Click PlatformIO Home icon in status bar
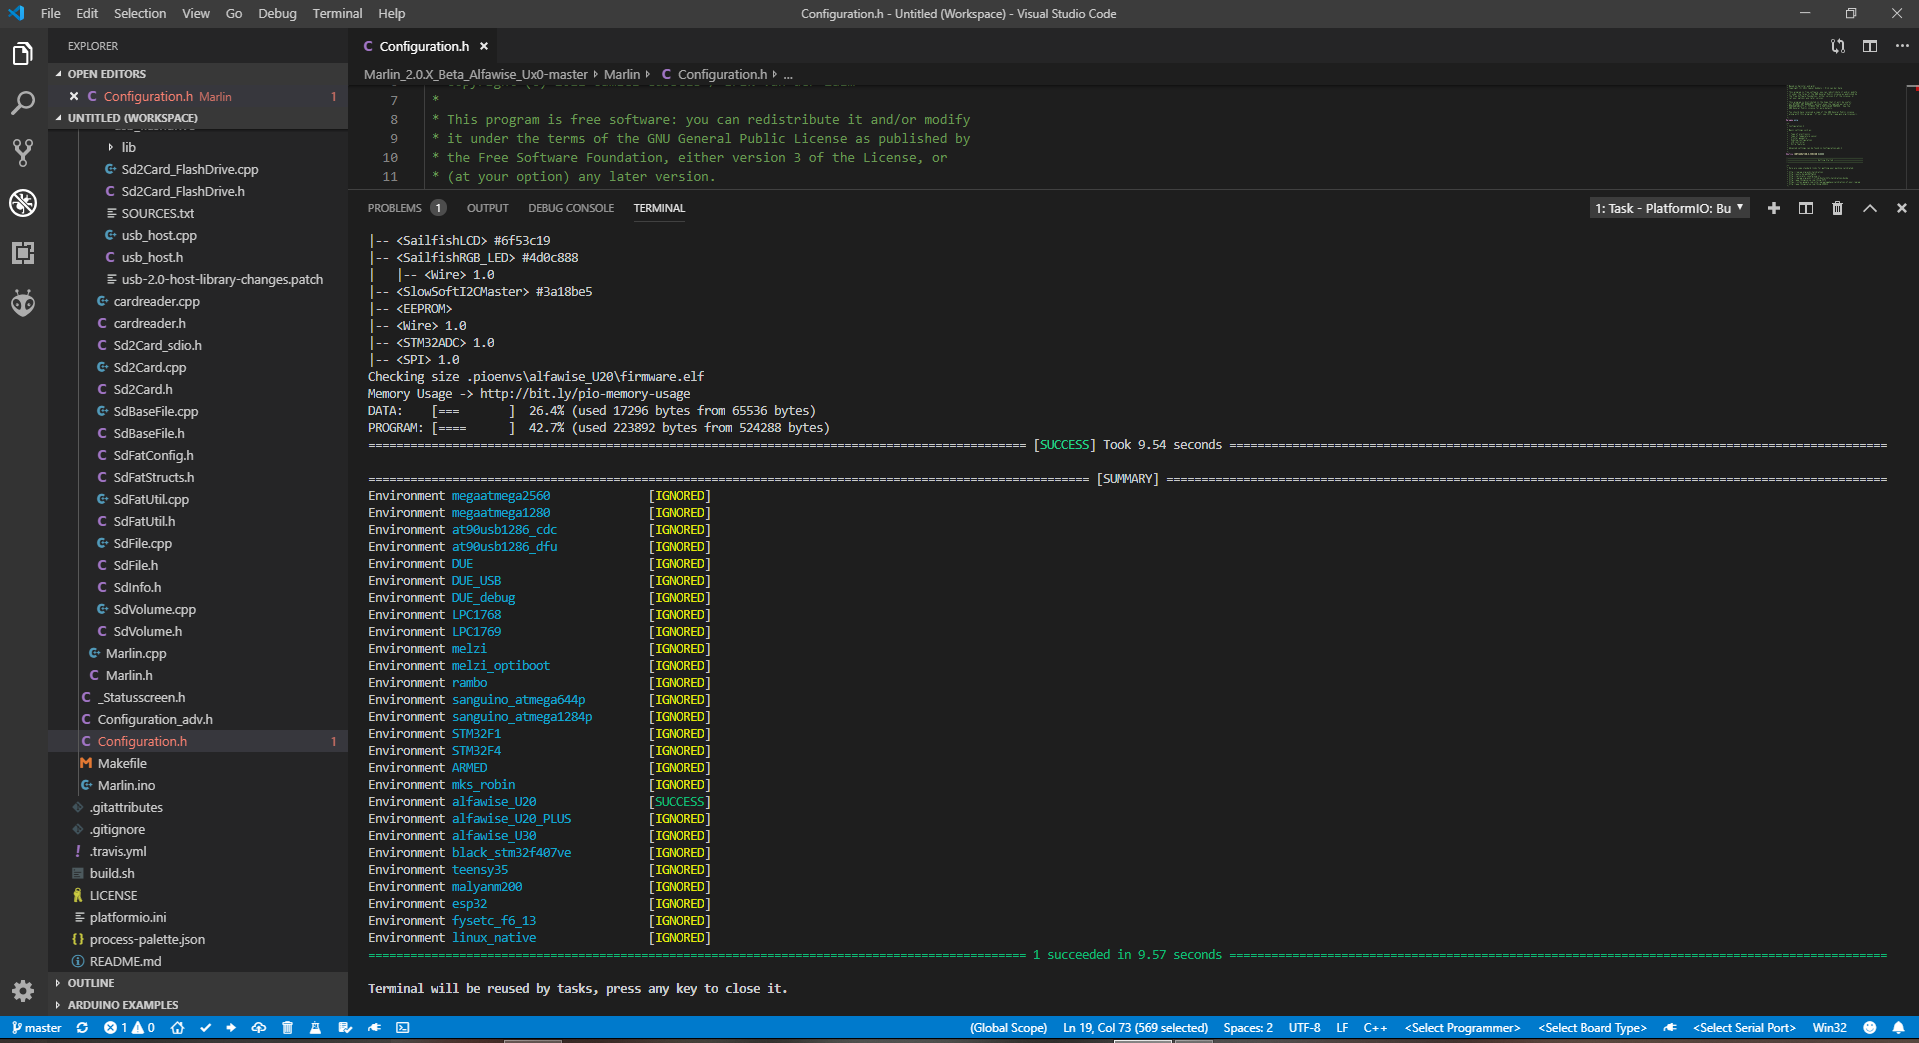This screenshot has height=1043, width=1919. pos(177,1027)
